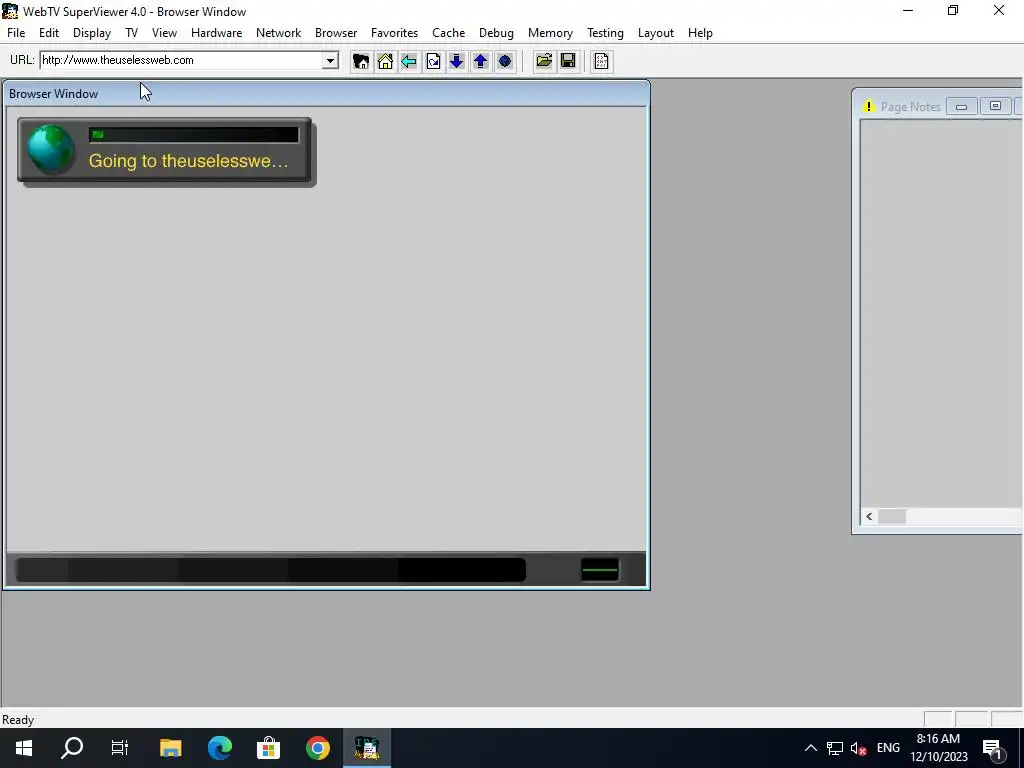Click the Page Notes warning icon
This screenshot has height=768, width=1024.
click(868, 106)
